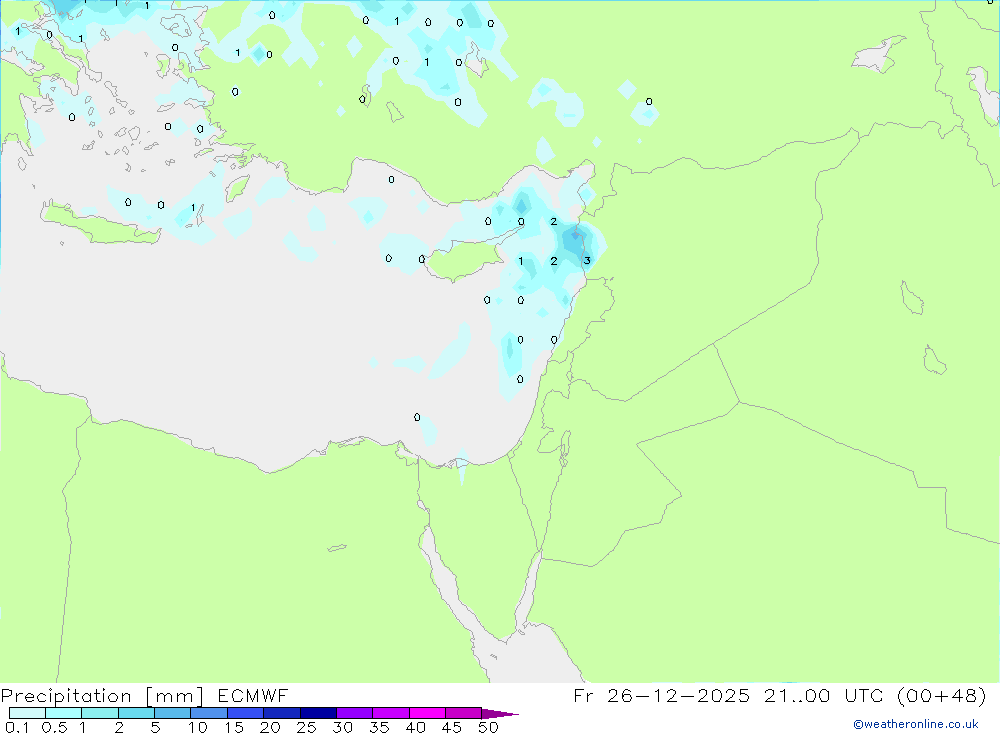1000x733 pixels.
Task: Click the '3' precipitation value on the map
Action: [587, 260]
